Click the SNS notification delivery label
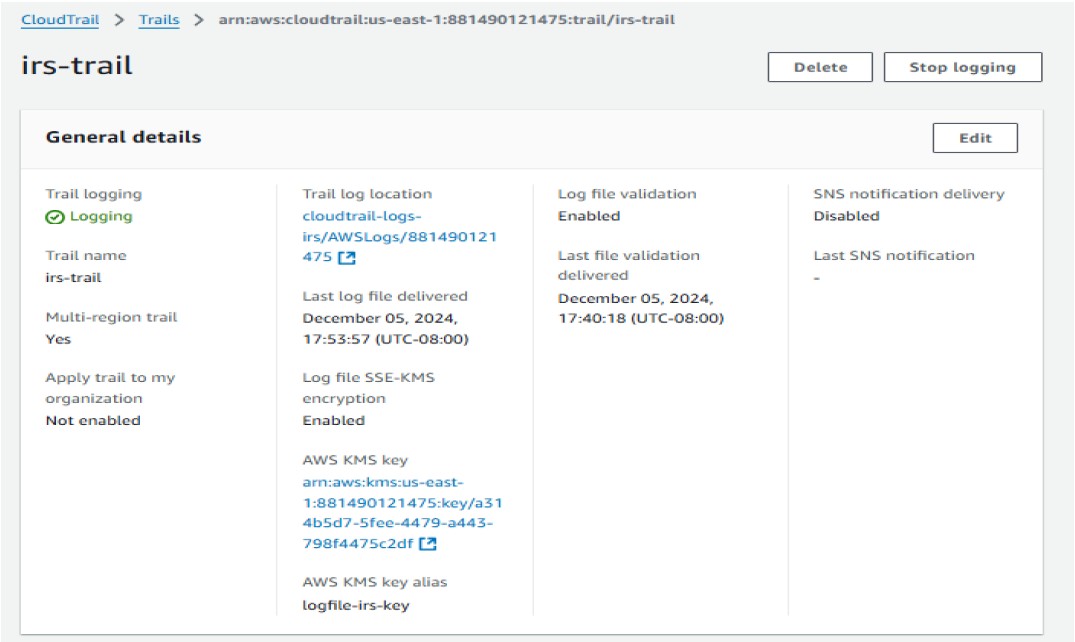The height and width of the screenshot is (642, 1075). point(909,194)
